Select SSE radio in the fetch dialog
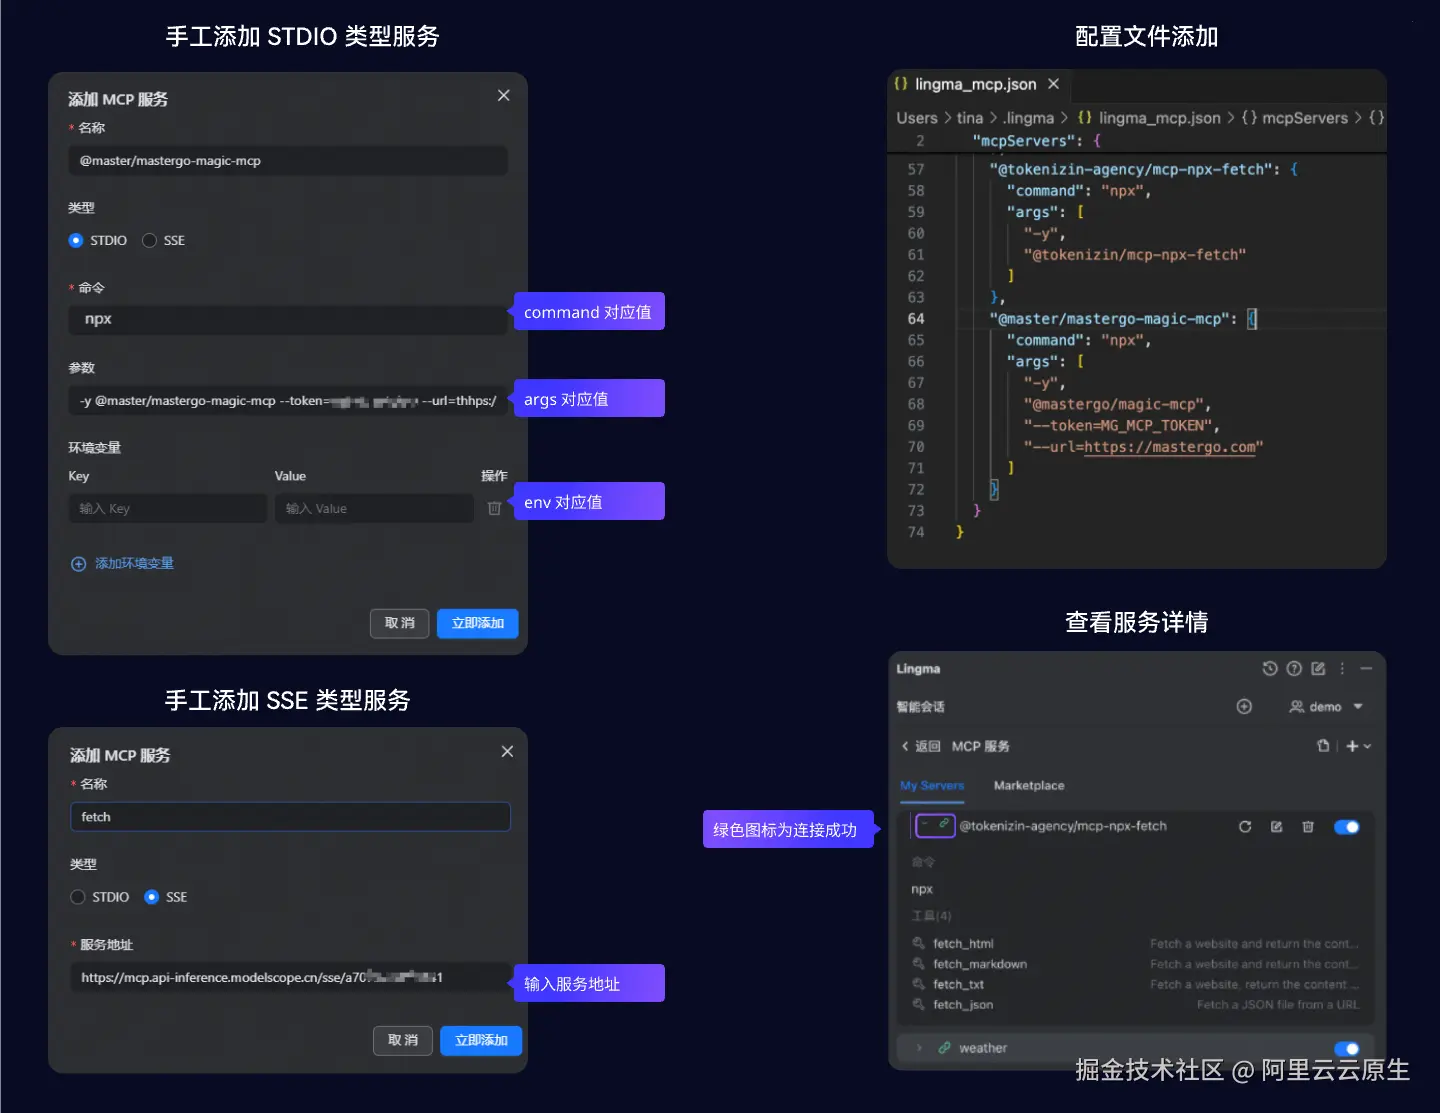Viewport: 1440px width, 1113px height. pyautogui.click(x=151, y=897)
